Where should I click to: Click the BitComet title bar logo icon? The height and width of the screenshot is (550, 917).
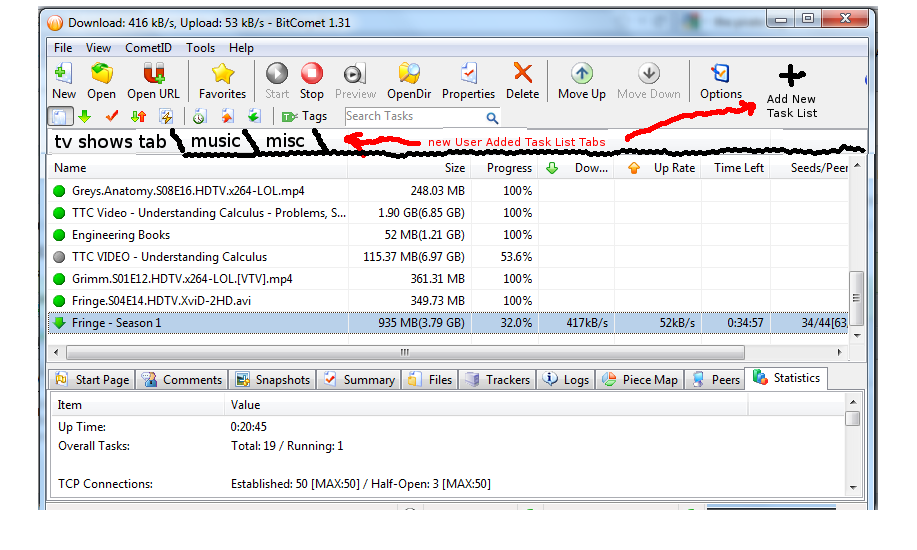tap(55, 23)
